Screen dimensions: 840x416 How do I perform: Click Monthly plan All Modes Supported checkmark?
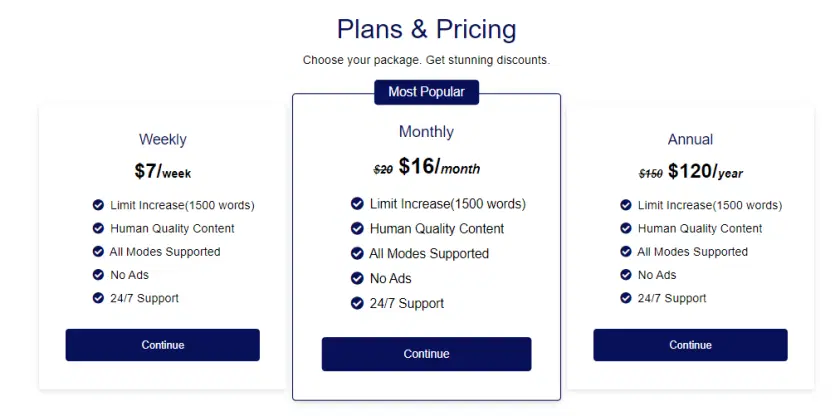point(357,253)
